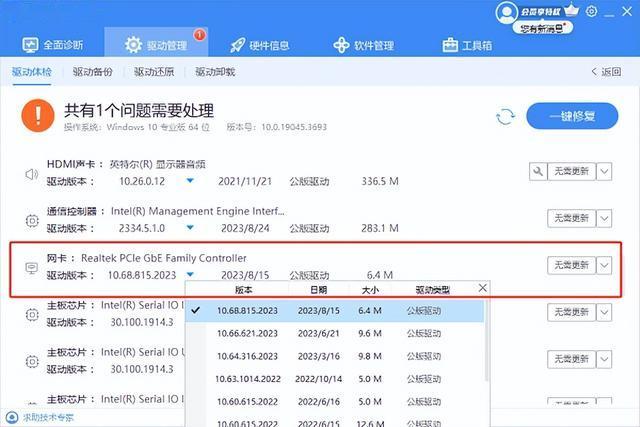Open version dropdown for 2334.5.1.0
The width and height of the screenshot is (640, 427).
[x=190, y=227]
